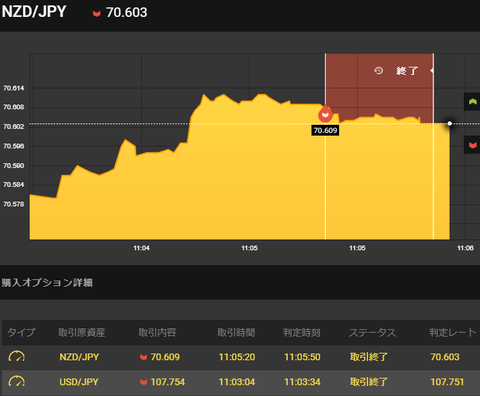The image size is (480, 396).
Task: Click the 70.602 price axis label
Action: click(14, 126)
